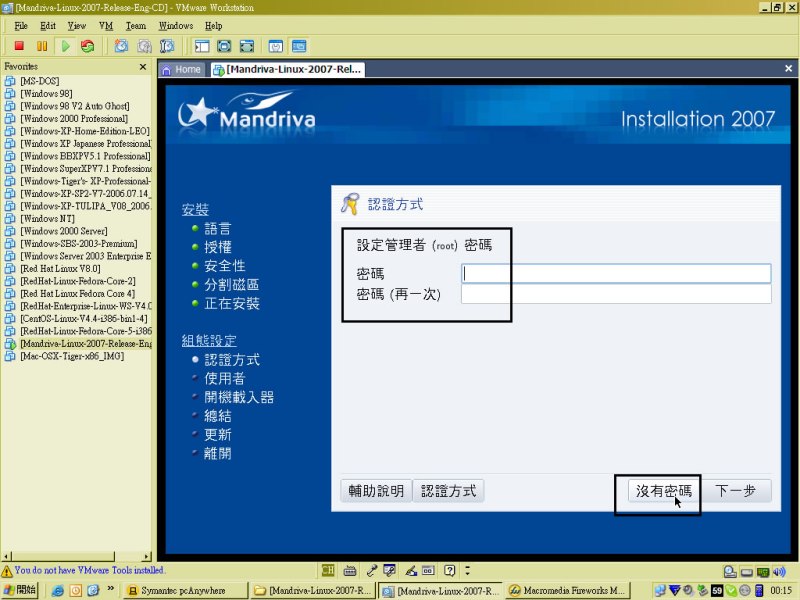800x600 pixels.
Task: Select the Mandriva-Linux-2007-Rel... tab
Action: pyautogui.click(x=288, y=69)
